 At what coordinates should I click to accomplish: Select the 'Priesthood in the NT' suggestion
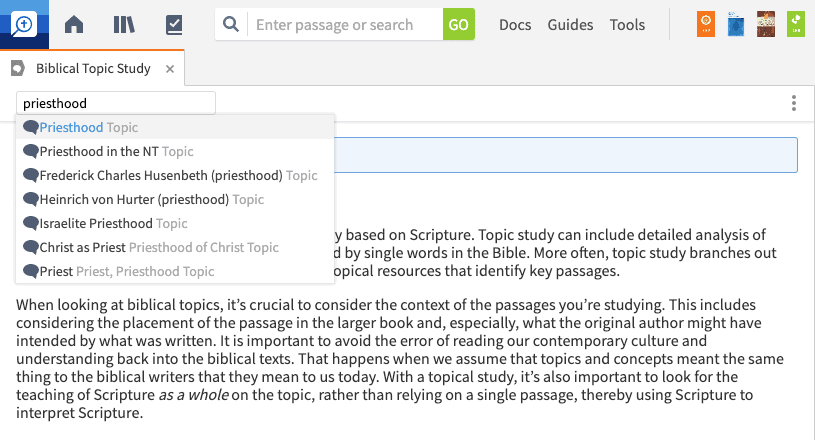point(99,152)
